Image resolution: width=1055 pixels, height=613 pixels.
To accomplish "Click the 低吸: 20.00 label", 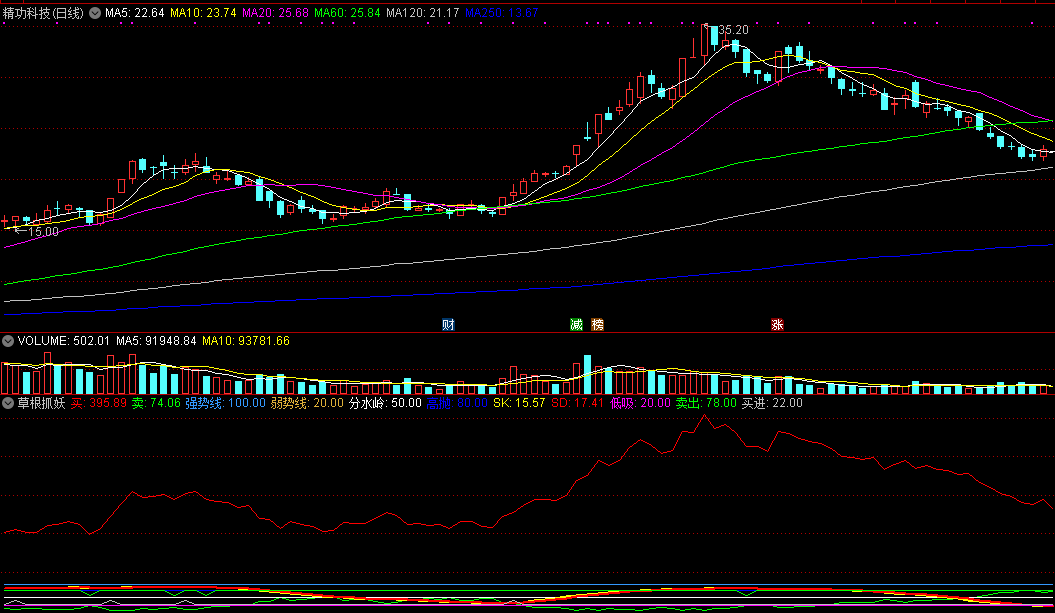I will [640, 403].
